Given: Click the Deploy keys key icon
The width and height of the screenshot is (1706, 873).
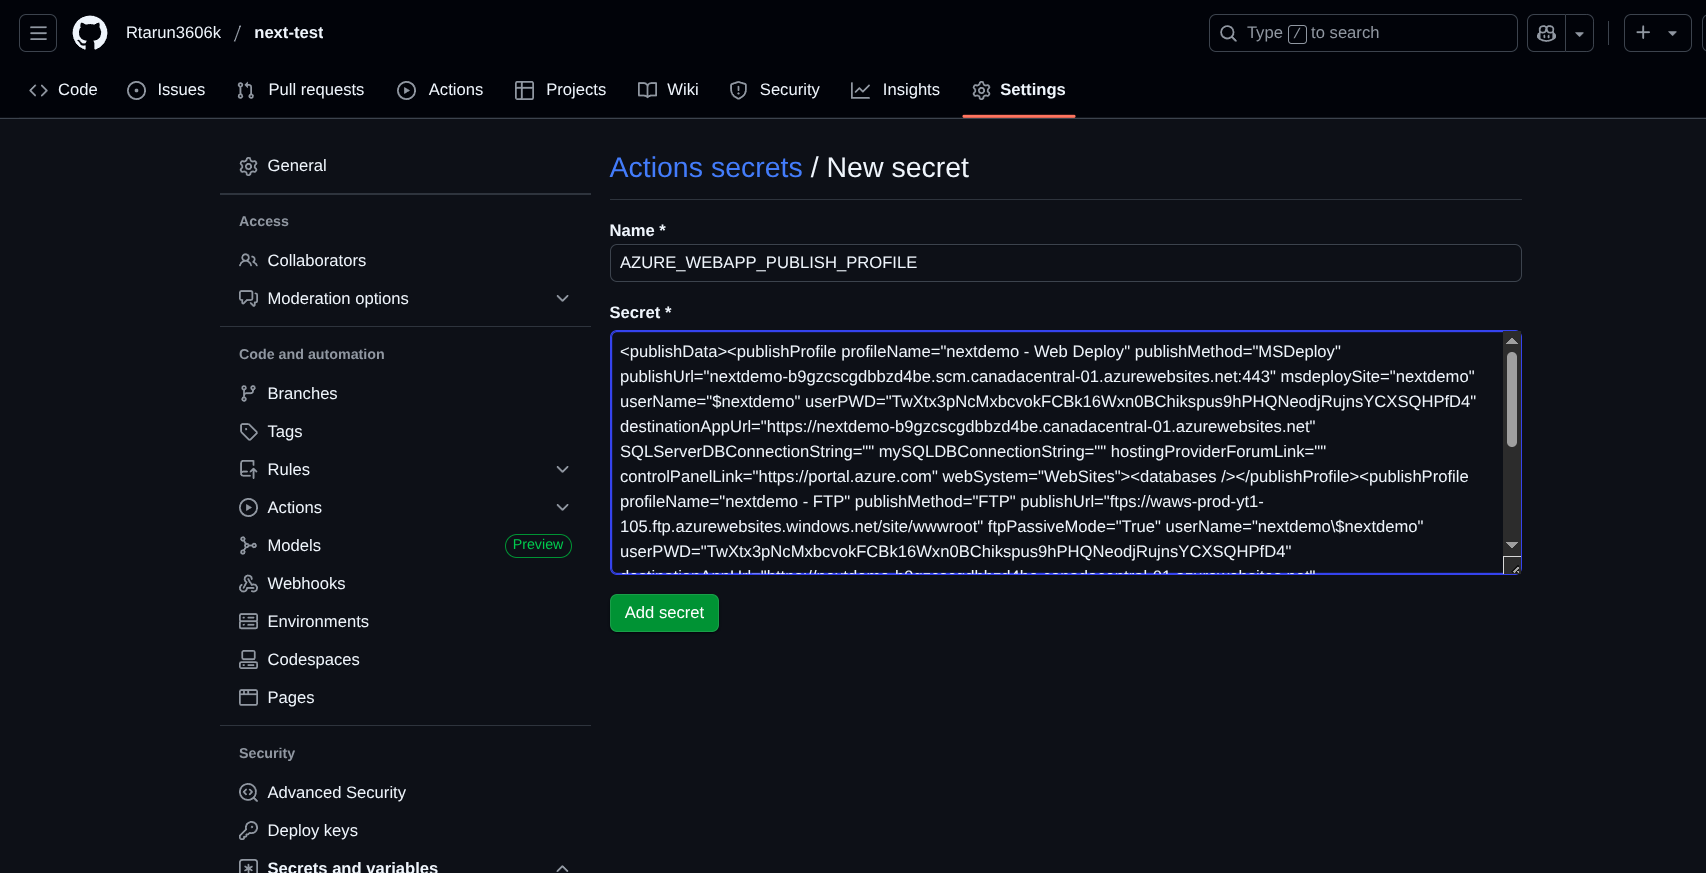Looking at the screenshot, I should [249, 831].
